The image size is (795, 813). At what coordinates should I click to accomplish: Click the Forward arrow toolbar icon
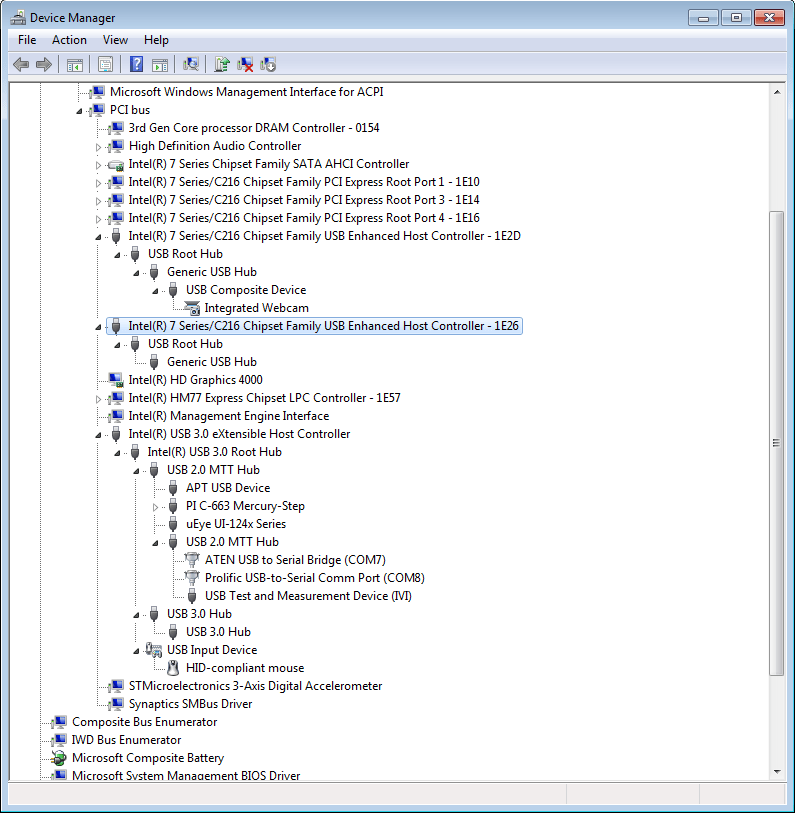tap(44, 65)
